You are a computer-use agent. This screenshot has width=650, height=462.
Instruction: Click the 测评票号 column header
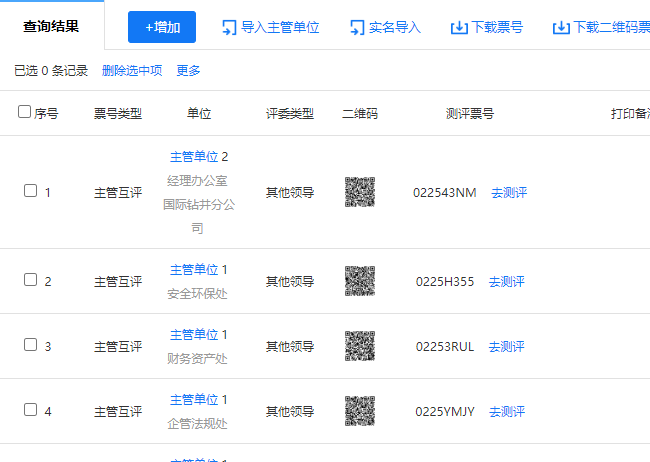[470, 114]
